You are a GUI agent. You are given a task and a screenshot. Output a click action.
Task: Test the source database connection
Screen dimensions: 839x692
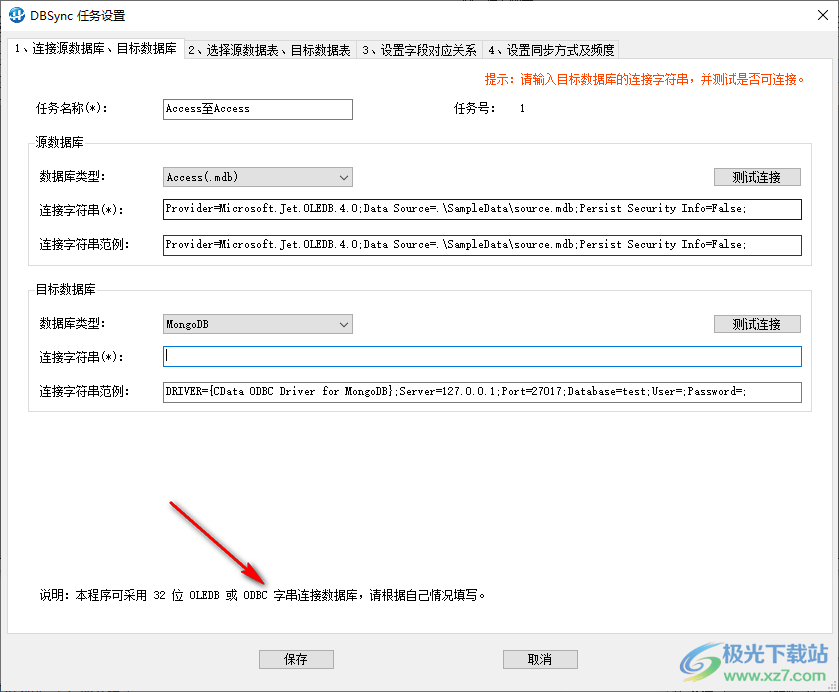pyautogui.click(x=757, y=177)
